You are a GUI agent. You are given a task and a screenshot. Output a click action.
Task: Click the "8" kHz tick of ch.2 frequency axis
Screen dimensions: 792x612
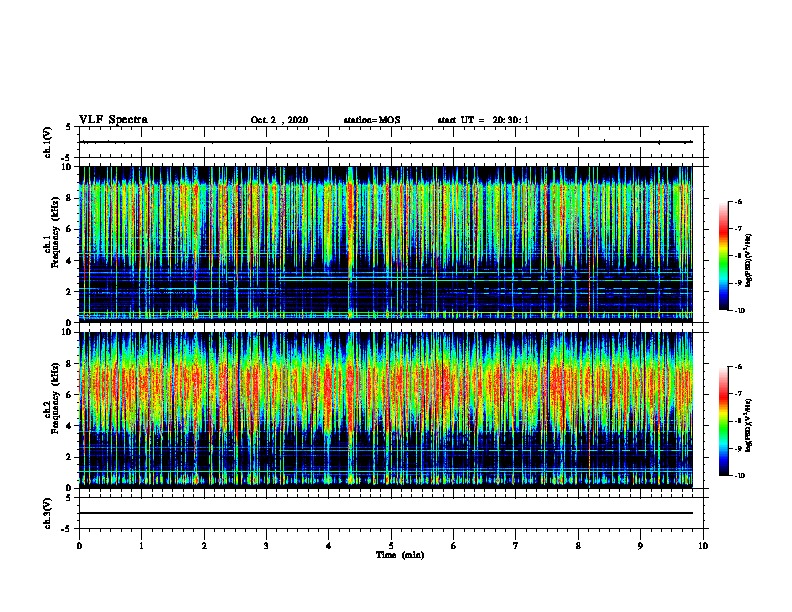tap(70, 364)
